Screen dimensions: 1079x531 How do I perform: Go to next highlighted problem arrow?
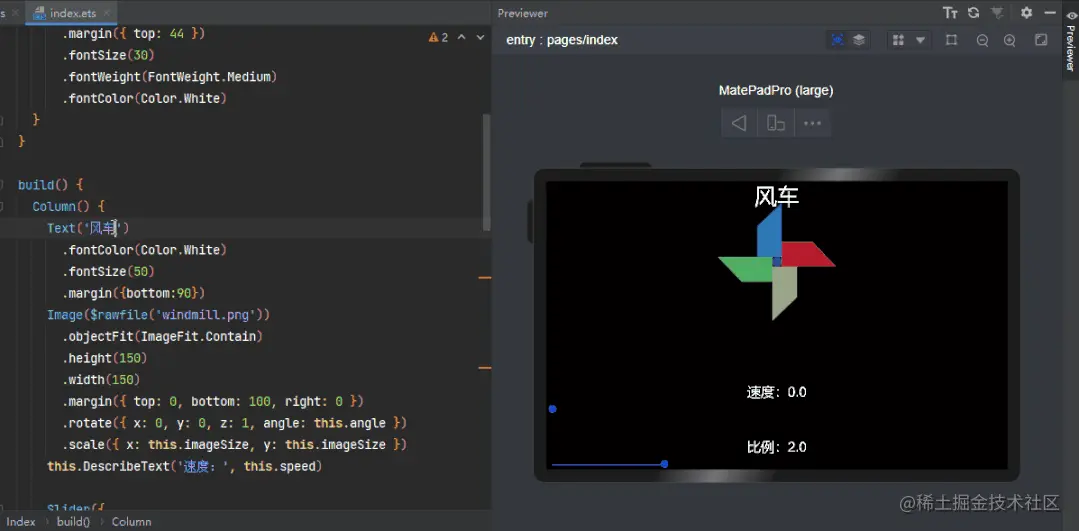480,37
